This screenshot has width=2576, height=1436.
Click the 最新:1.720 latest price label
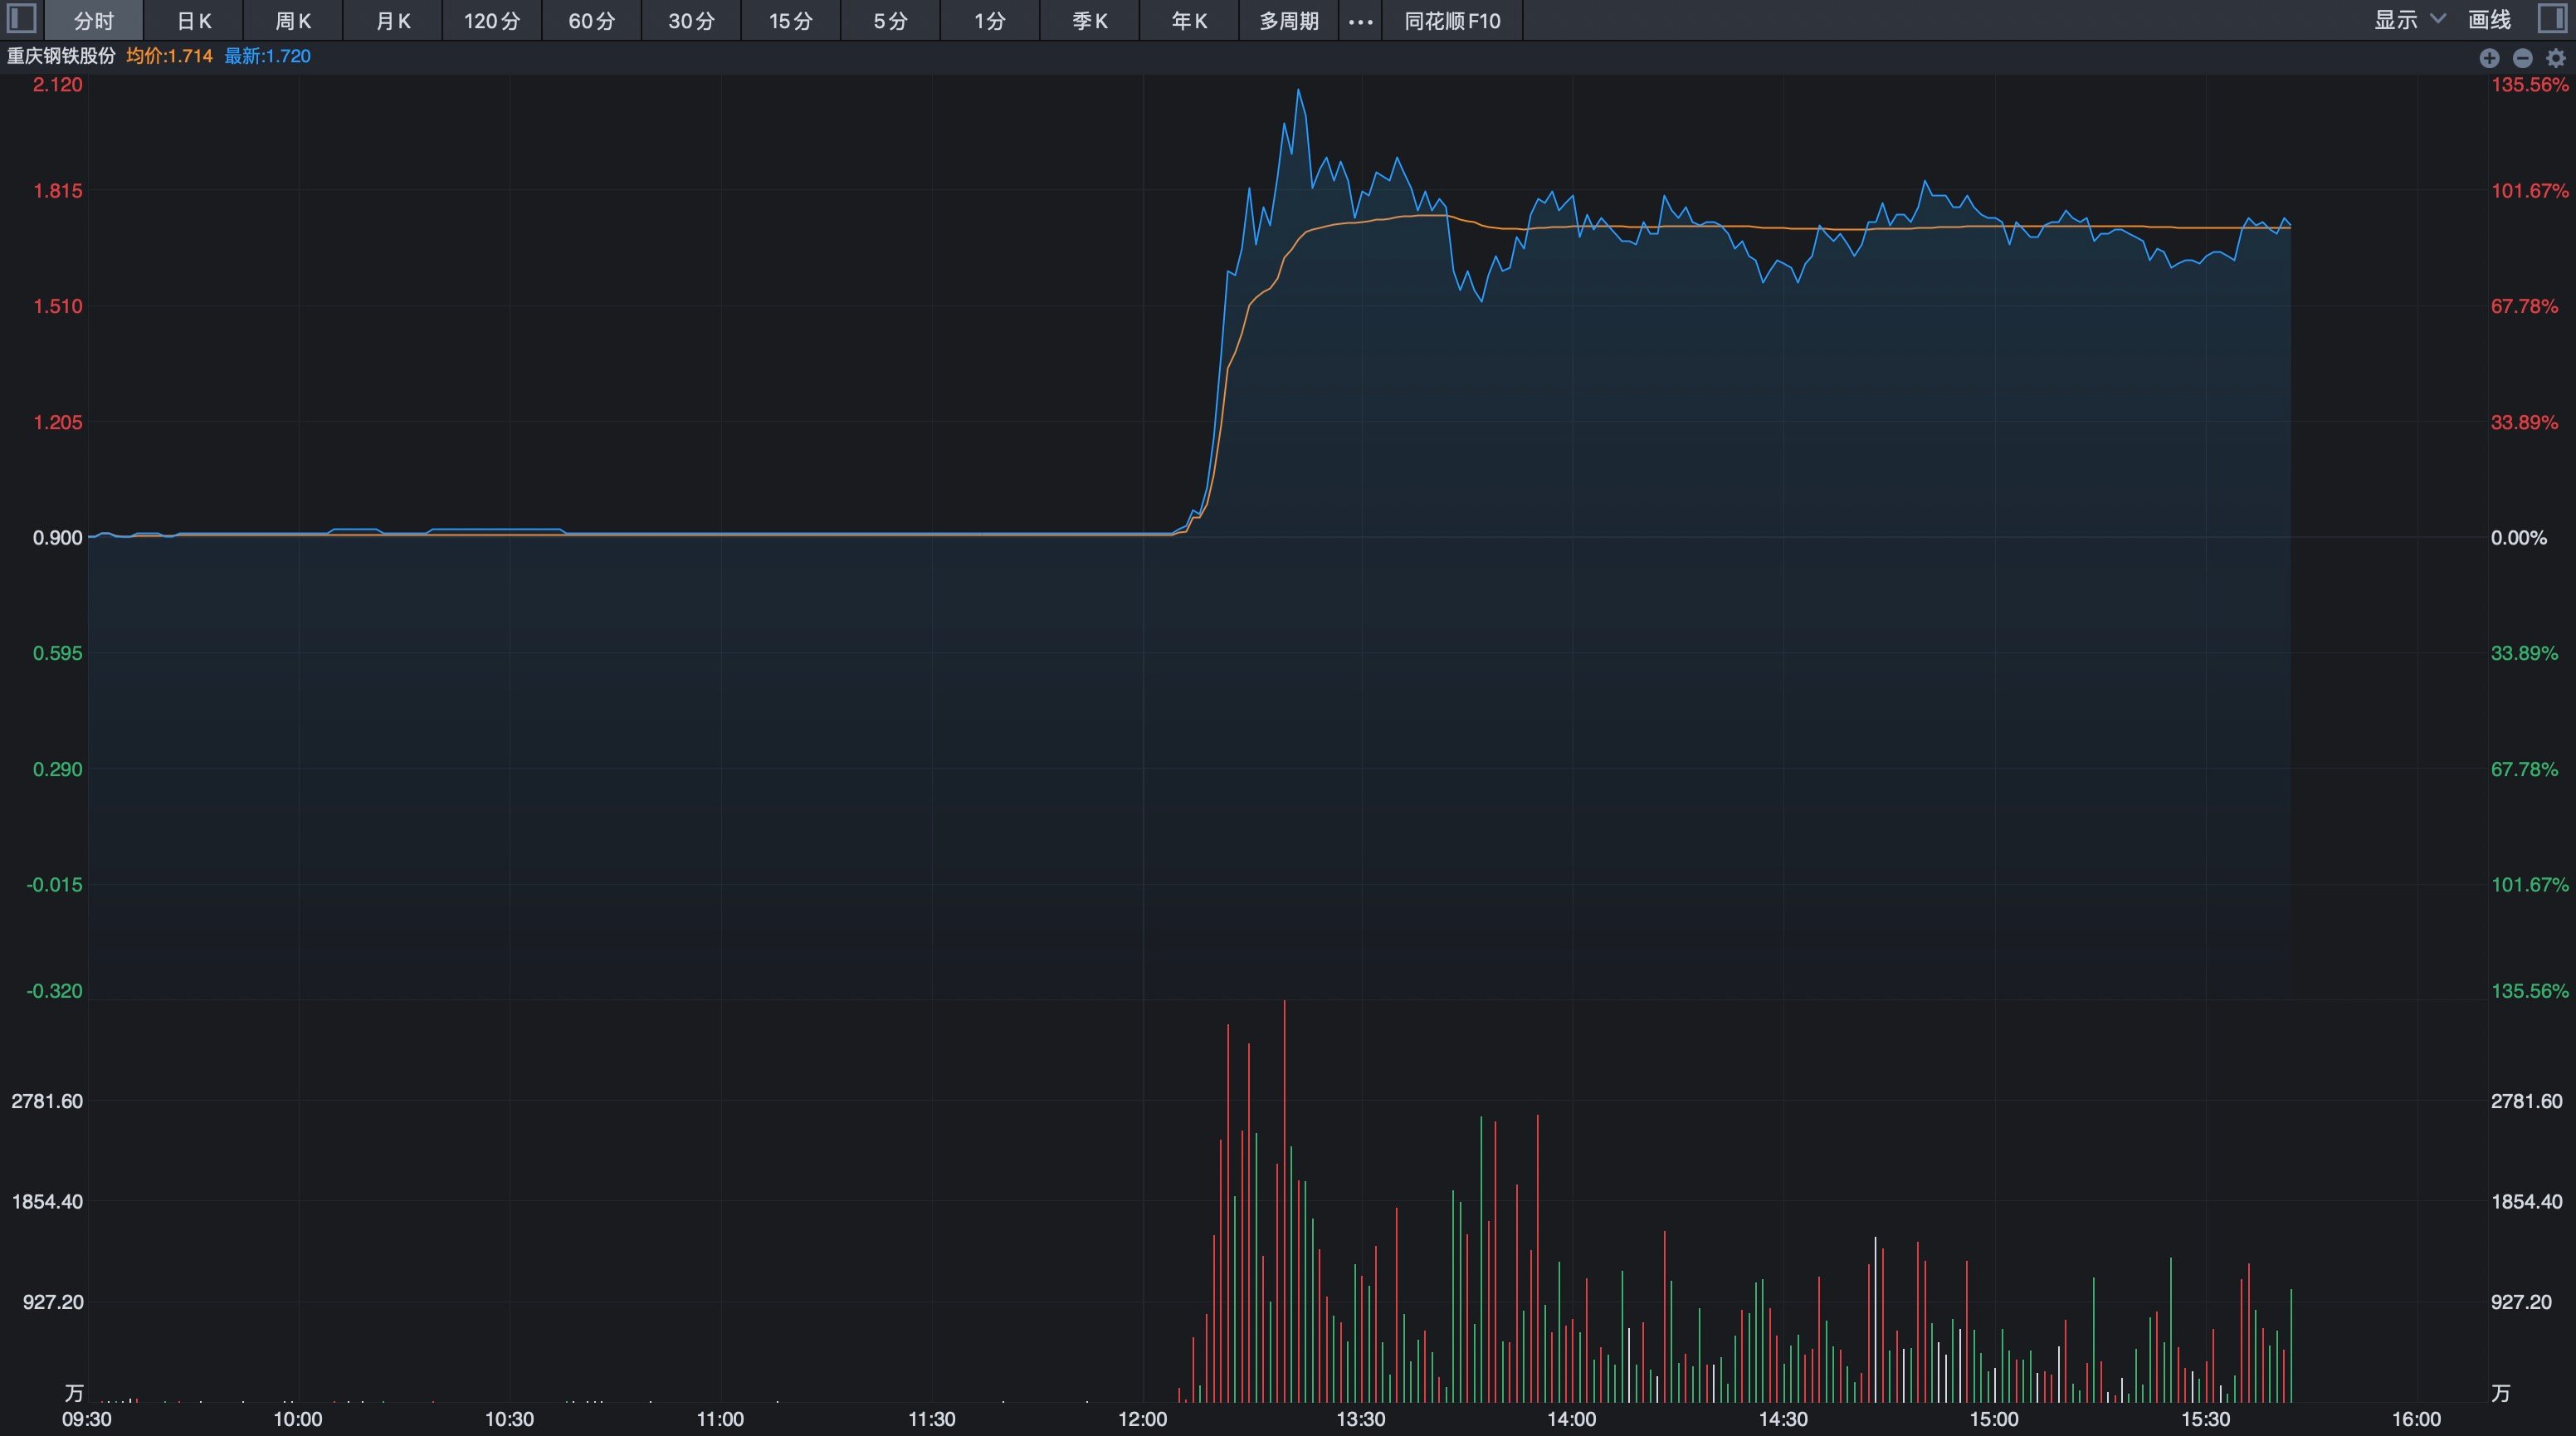point(267,56)
